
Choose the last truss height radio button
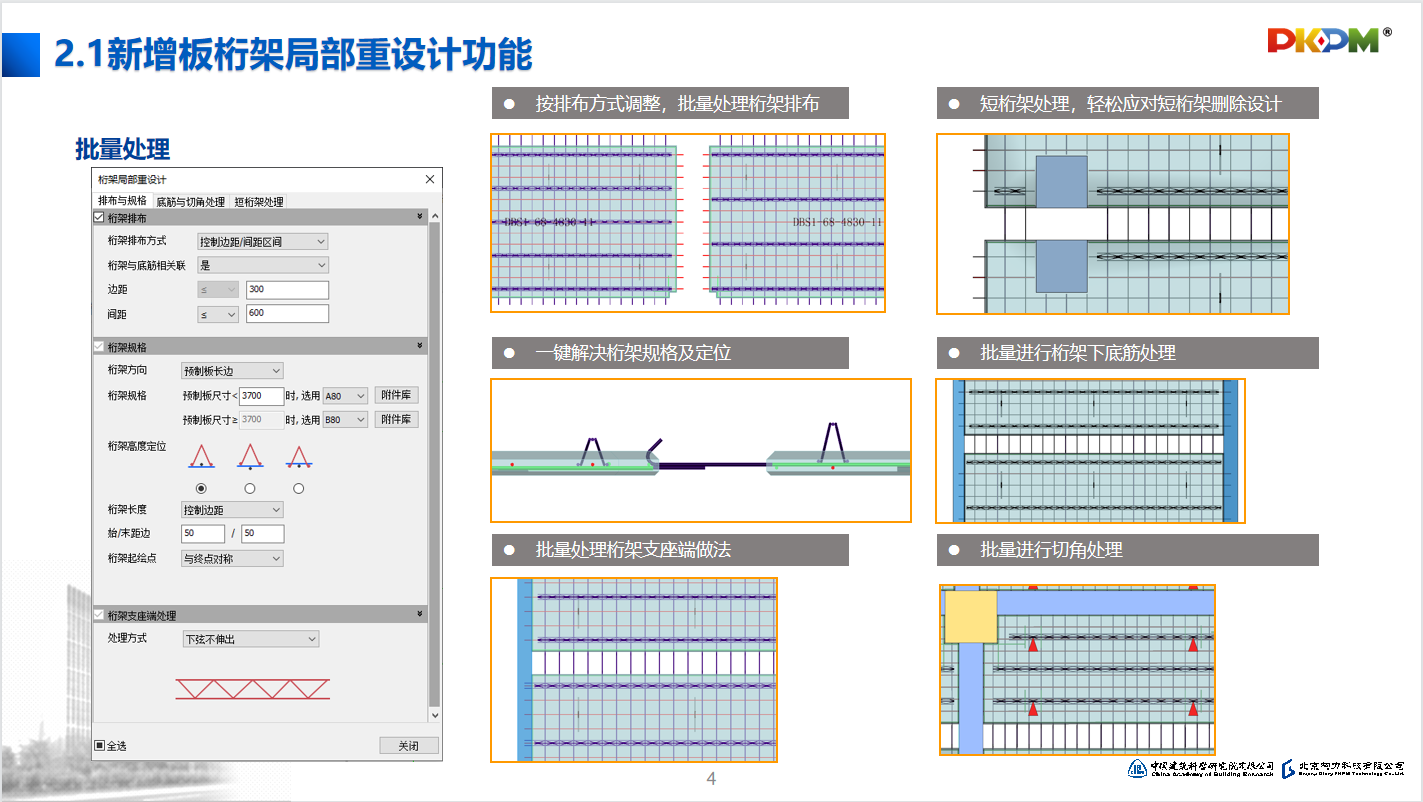tap(298, 488)
